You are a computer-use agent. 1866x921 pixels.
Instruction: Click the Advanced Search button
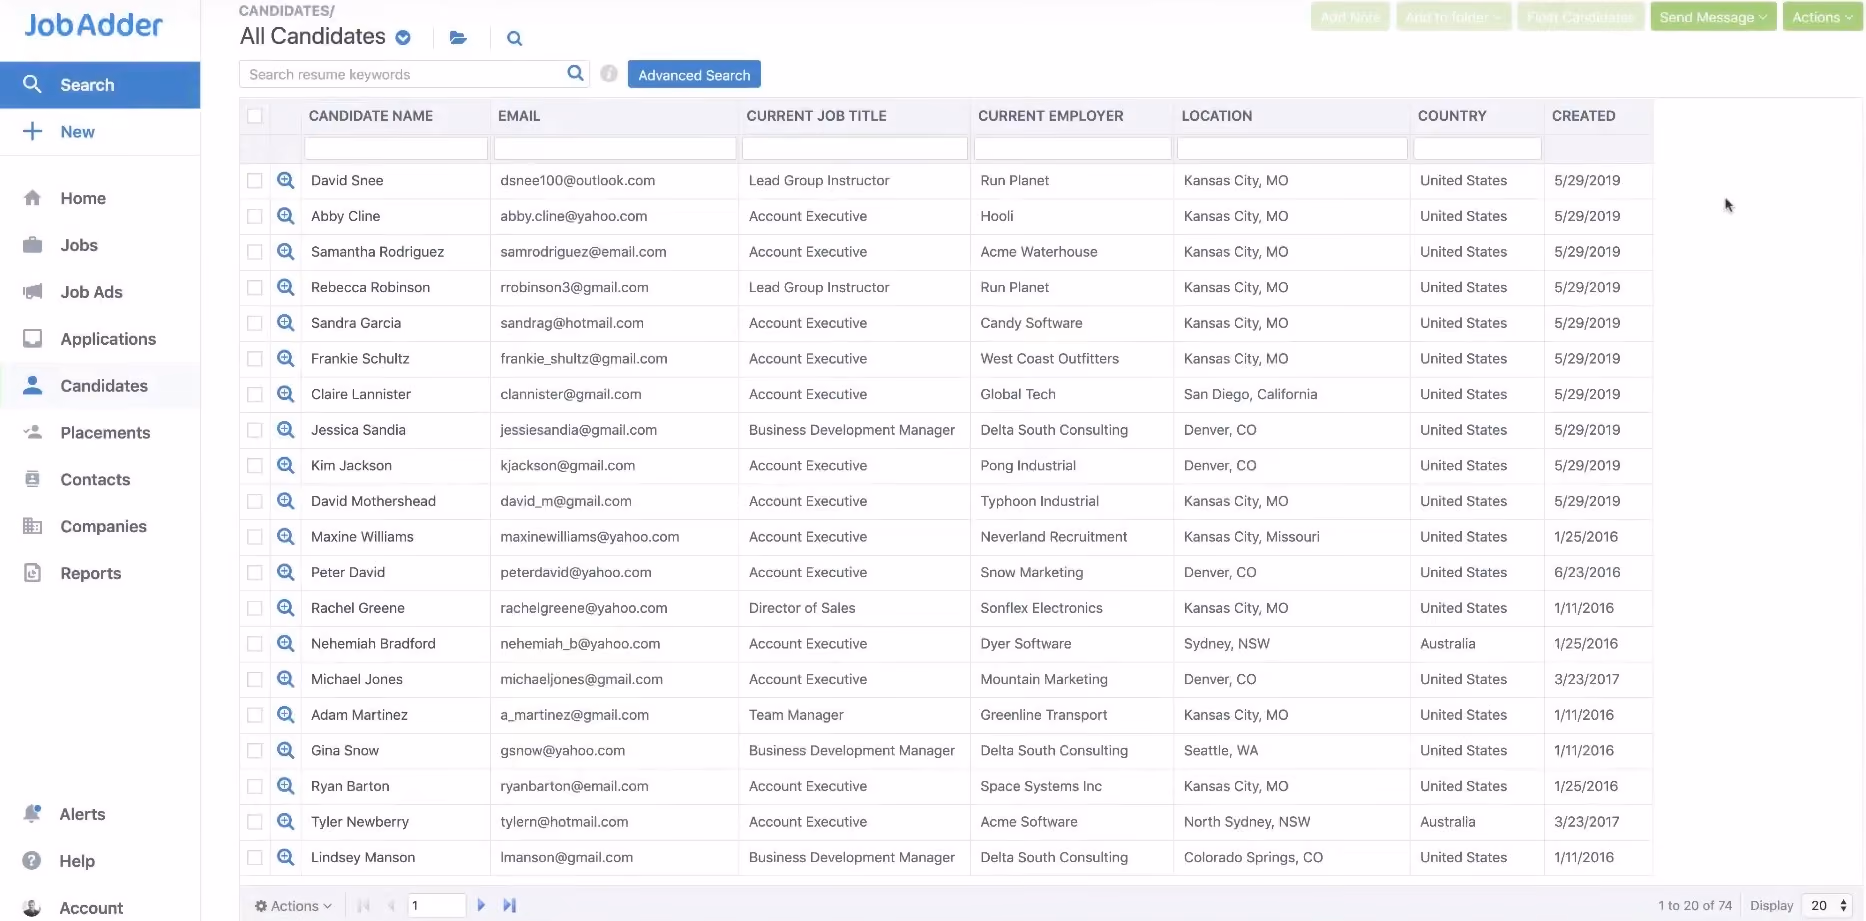tap(694, 75)
